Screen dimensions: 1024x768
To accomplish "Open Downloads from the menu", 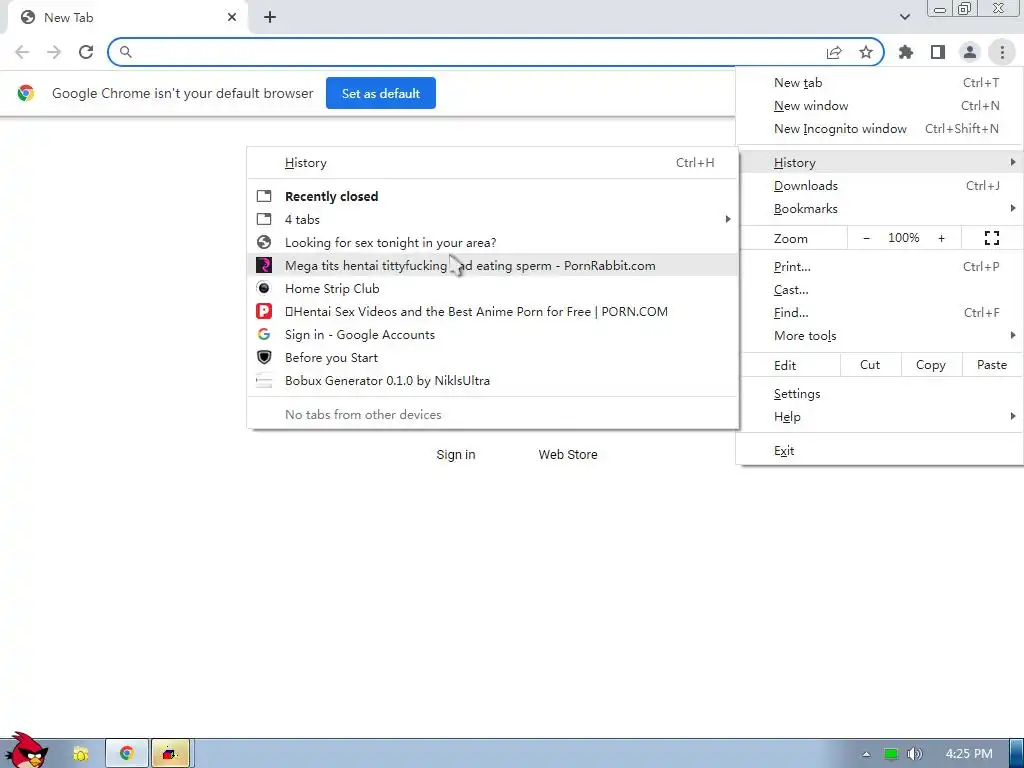I will click(x=879, y=185).
